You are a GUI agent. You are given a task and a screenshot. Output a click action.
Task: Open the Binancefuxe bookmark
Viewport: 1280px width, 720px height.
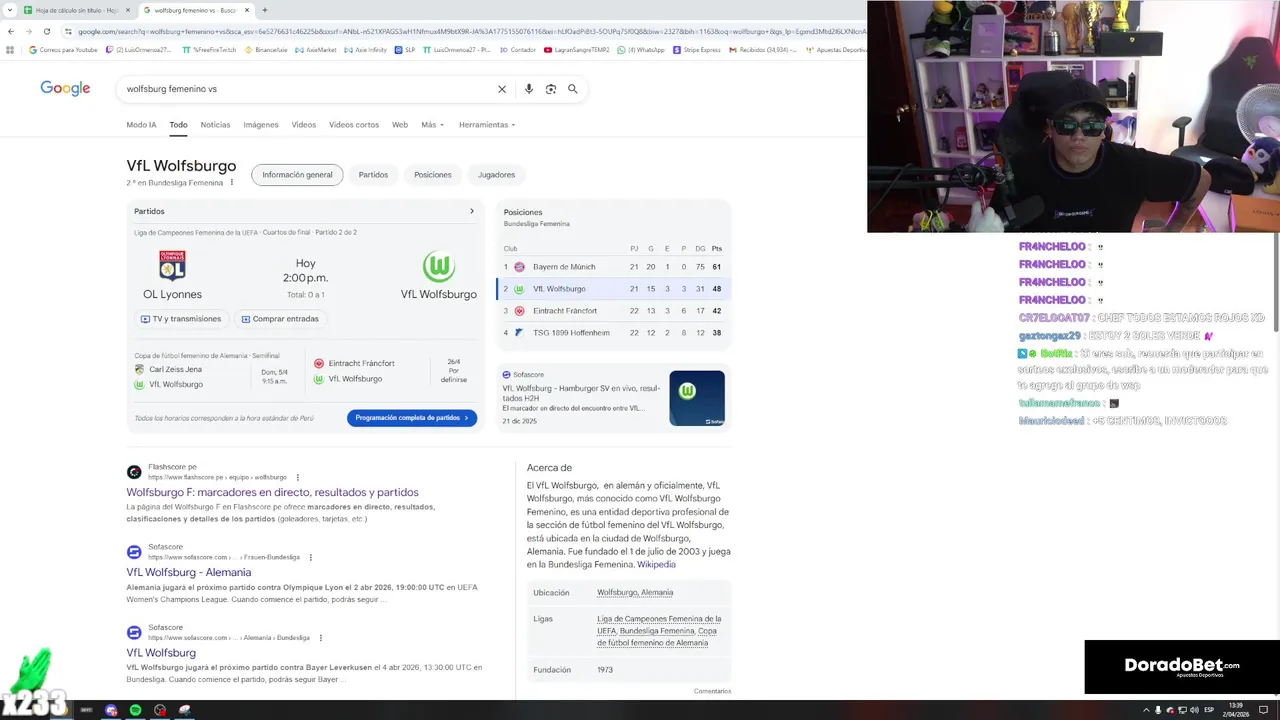point(266,49)
